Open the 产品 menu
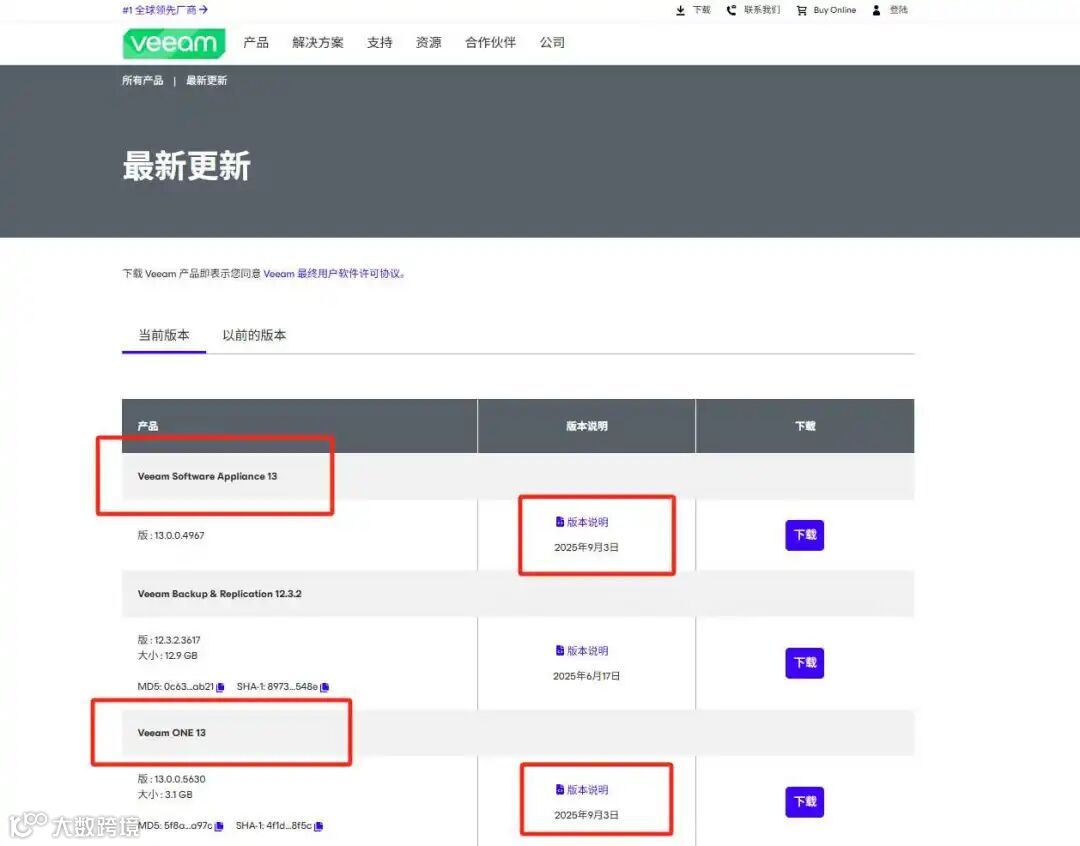This screenshot has width=1080, height=846. [256, 43]
